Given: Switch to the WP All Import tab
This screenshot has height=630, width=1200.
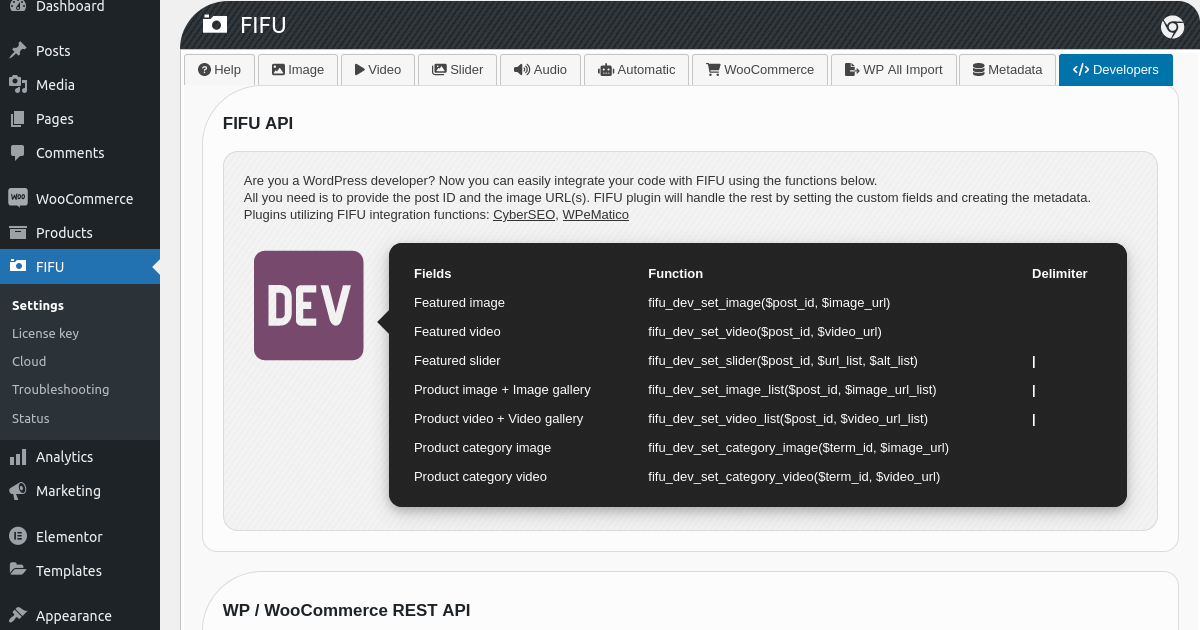Looking at the screenshot, I should pyautogui.click(x=893, y=70).
